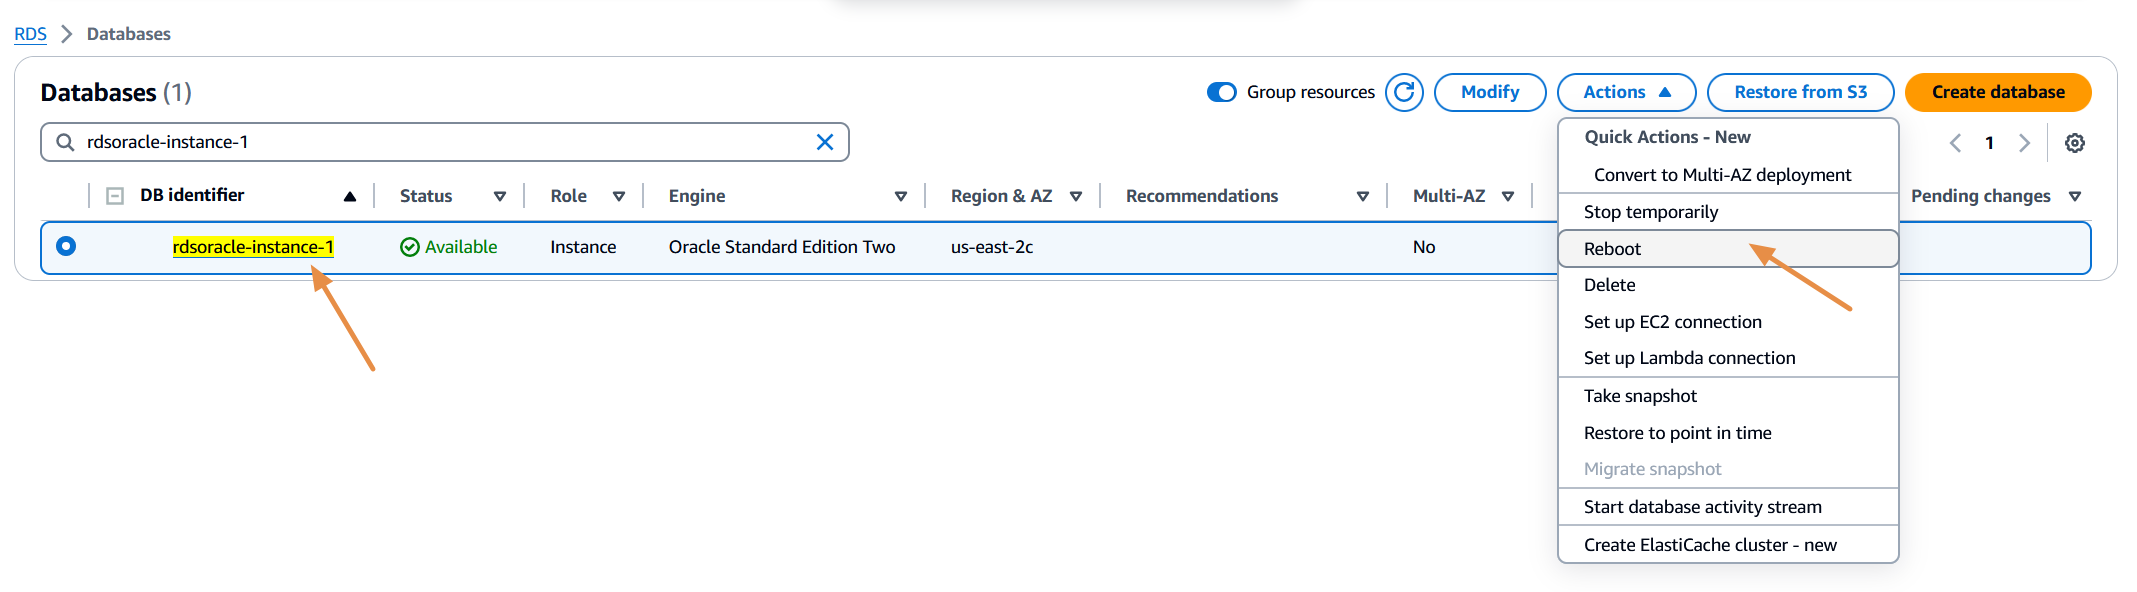This screenshot has height=592, width=2137.
Task: Go to next page chevron
Action: pos(2024,143)
